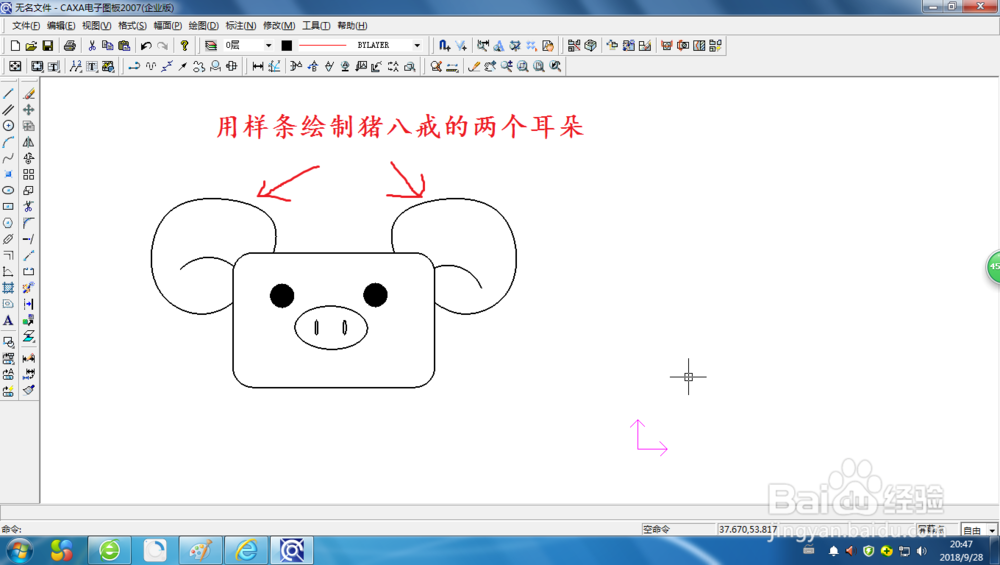
Task: Cut selection with toolbar scissors
Action: click(x=92, y=45)
